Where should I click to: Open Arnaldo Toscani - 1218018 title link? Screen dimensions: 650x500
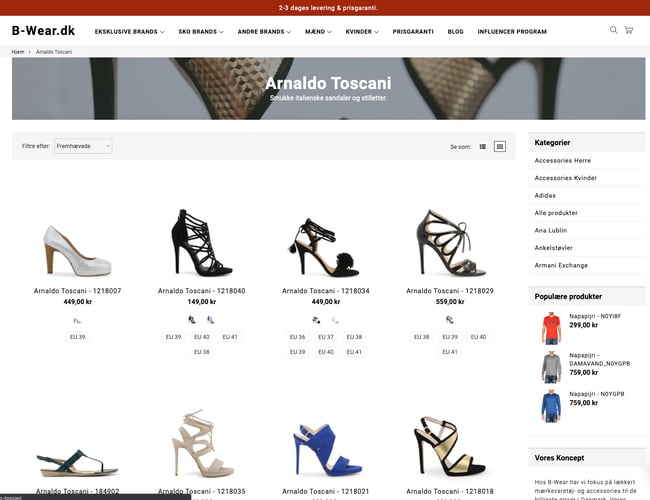coord(450,492)
